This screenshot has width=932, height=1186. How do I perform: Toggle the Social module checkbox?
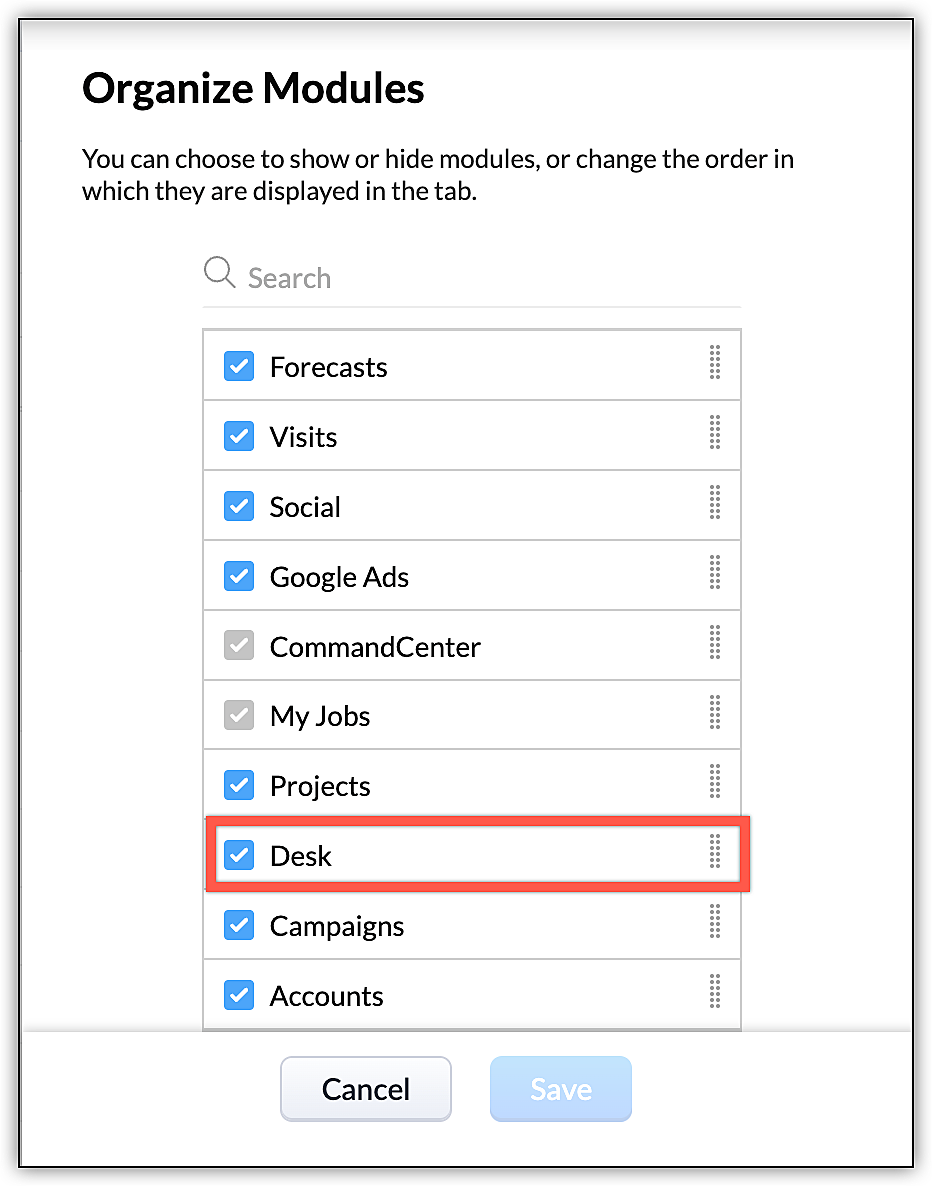(x=238, y=507)
